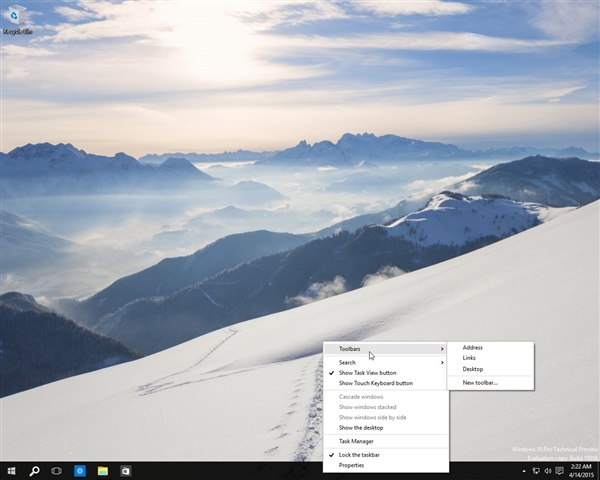Open Task Manager from context menu
This screenshot has height=480, width=600.
[356, 441]
